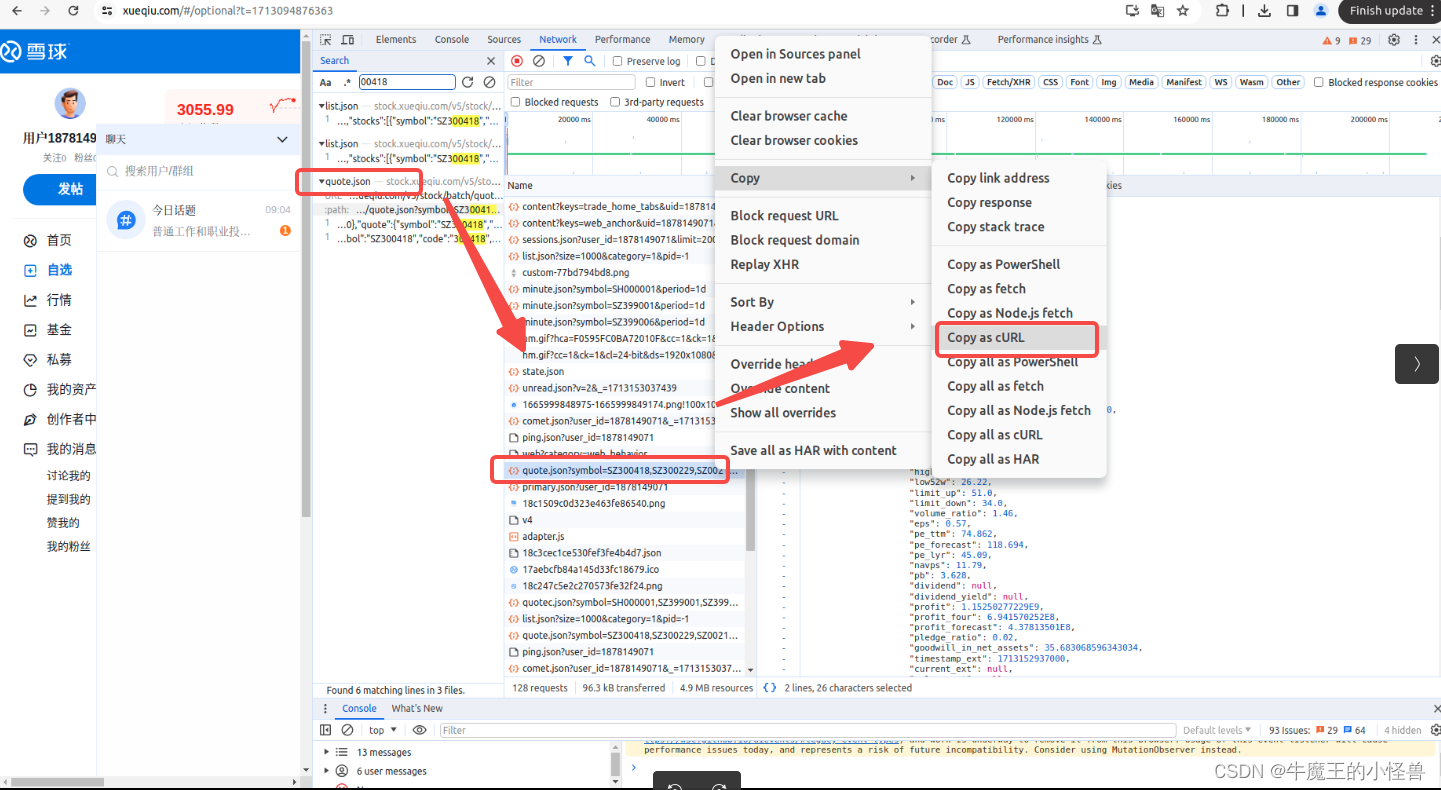
Task: Switch to the Performance tab
Action: point(622,40)
